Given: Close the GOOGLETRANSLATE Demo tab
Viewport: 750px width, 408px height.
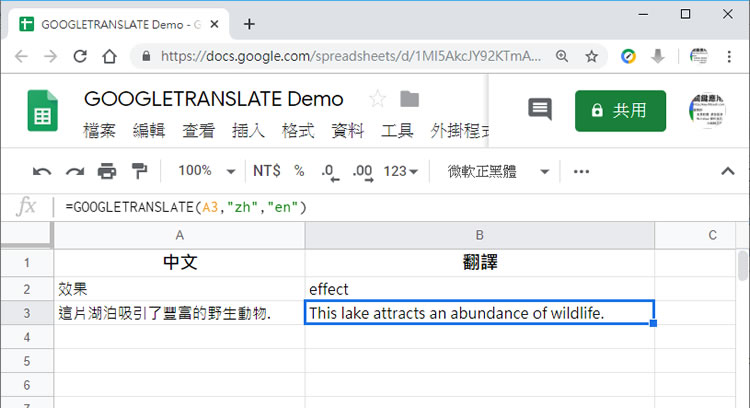Looking at the screenshot, I should [x=214, y=24].
